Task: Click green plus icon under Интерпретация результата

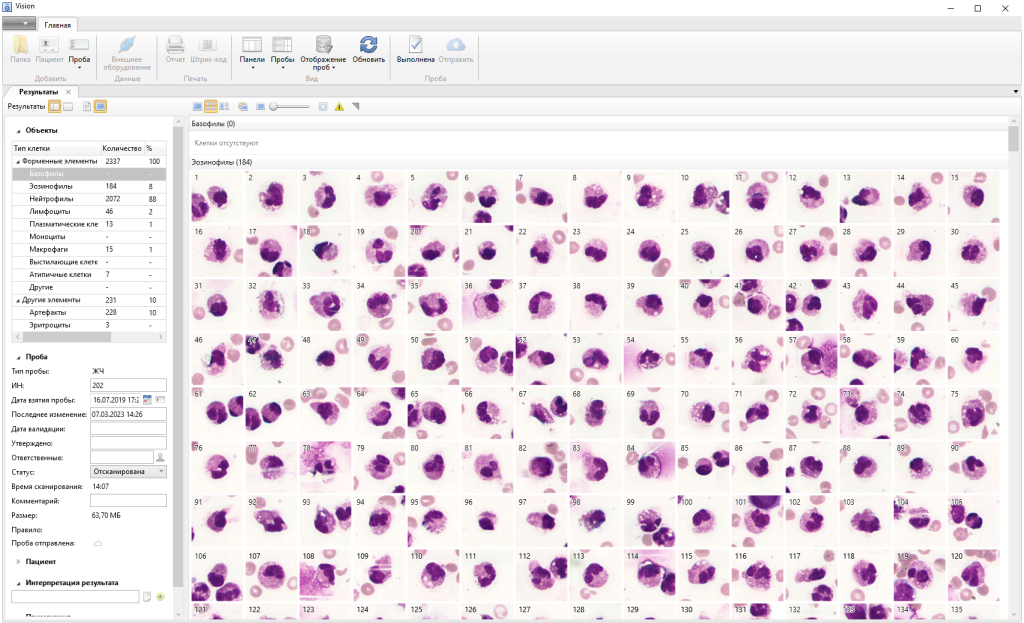Action: pos(160,597)
